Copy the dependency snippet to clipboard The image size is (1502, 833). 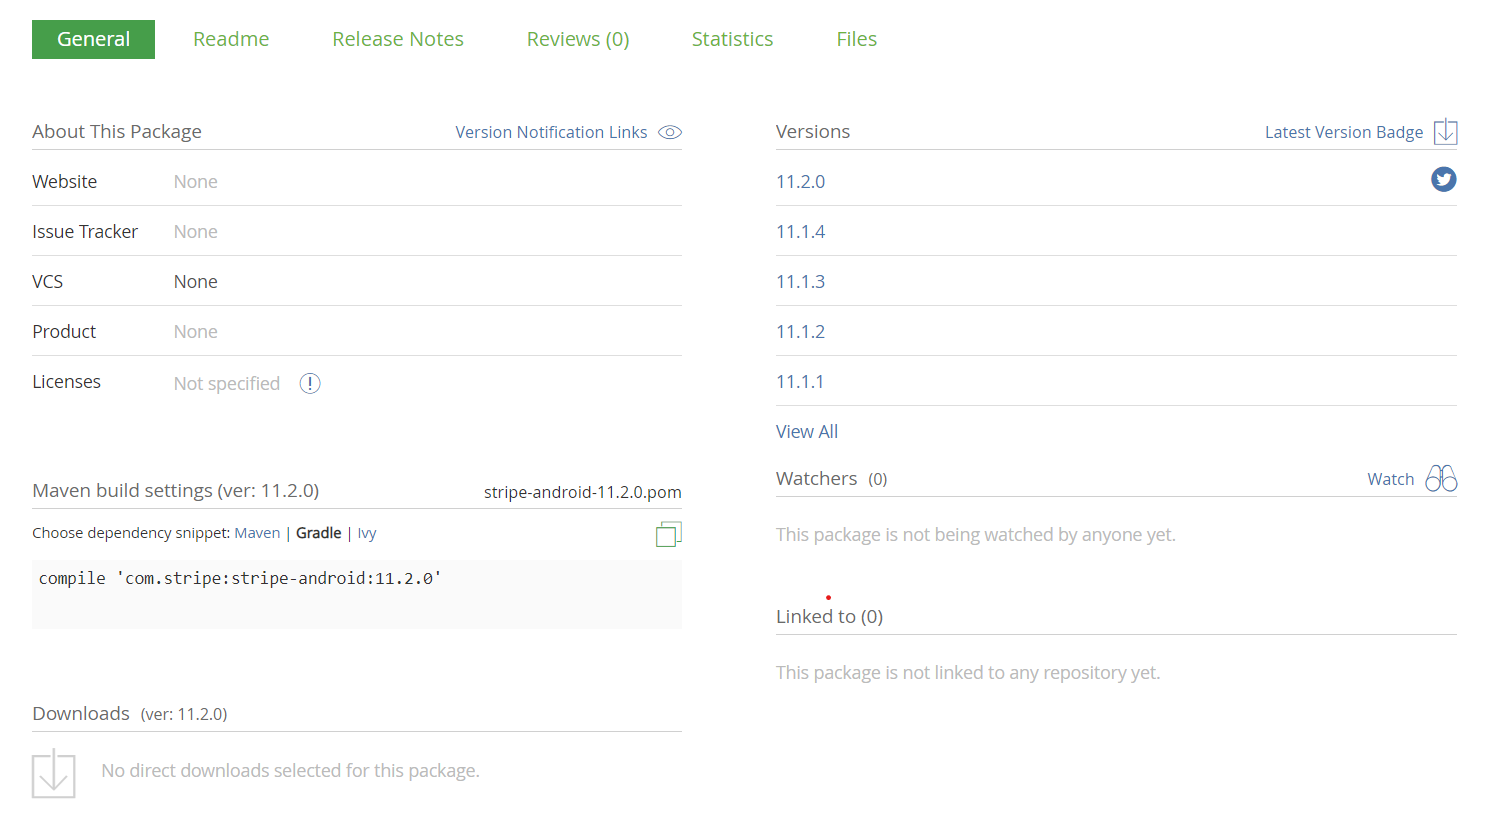coord(668,534)
